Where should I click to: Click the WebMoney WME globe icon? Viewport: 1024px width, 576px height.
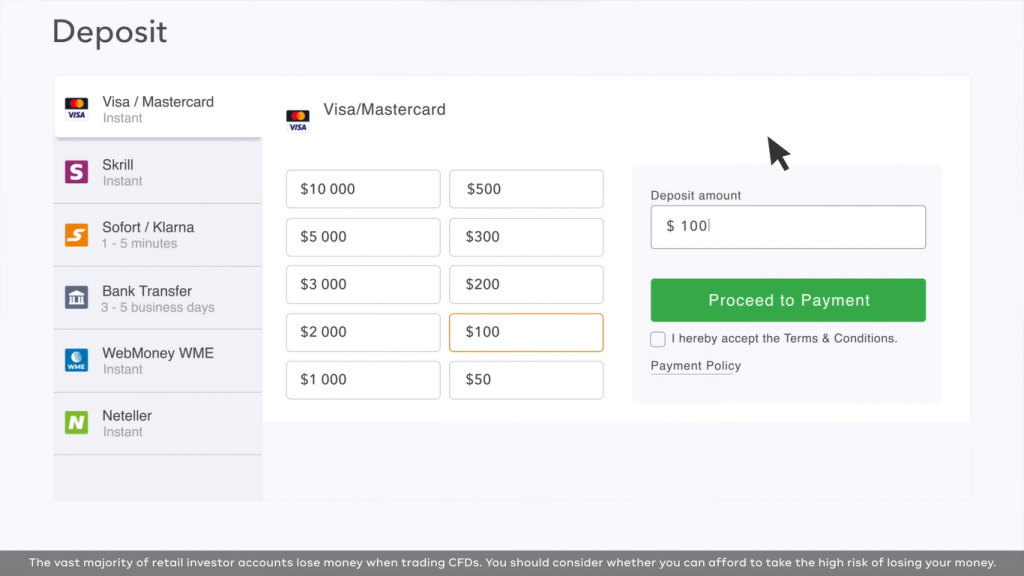pos(77,359)
